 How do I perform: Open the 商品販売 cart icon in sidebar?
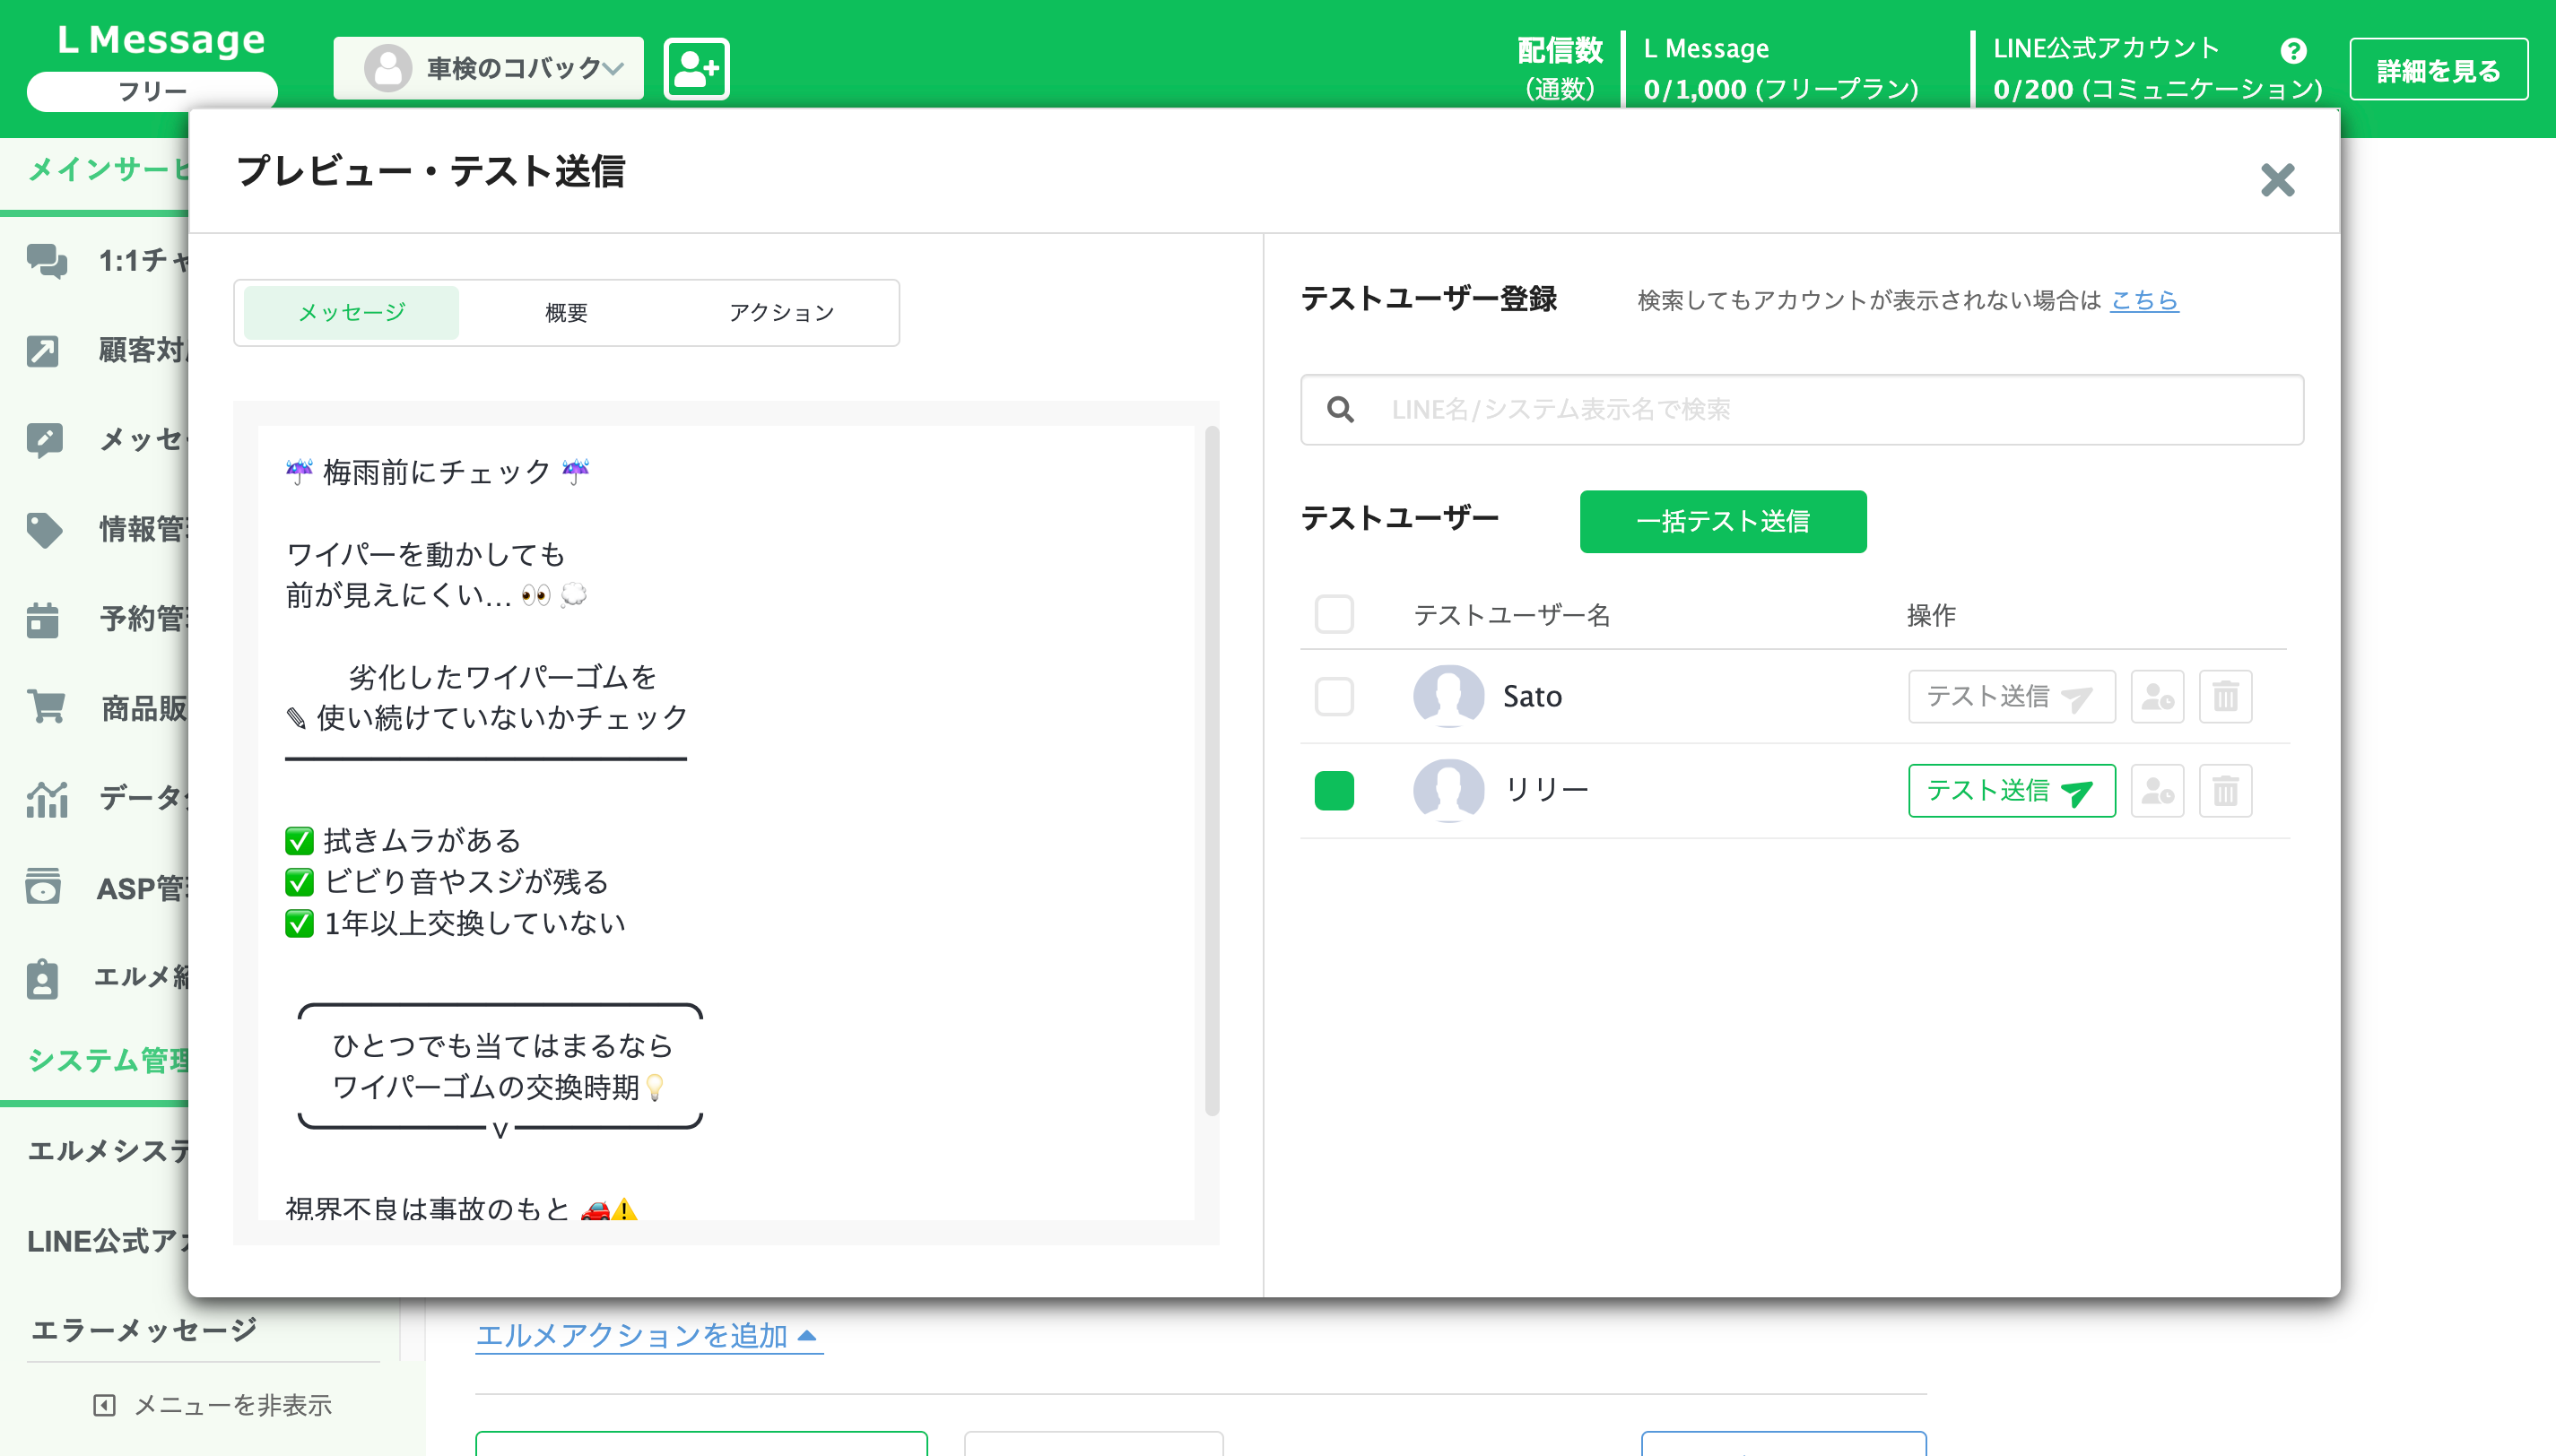click(46, 707)
